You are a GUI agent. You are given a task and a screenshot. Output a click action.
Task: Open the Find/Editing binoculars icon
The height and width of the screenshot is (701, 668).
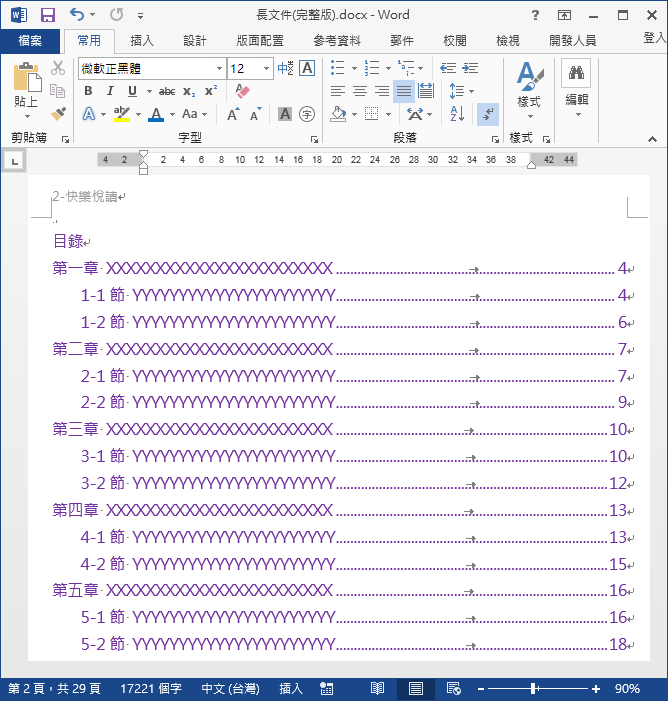[x=576, y=73]
